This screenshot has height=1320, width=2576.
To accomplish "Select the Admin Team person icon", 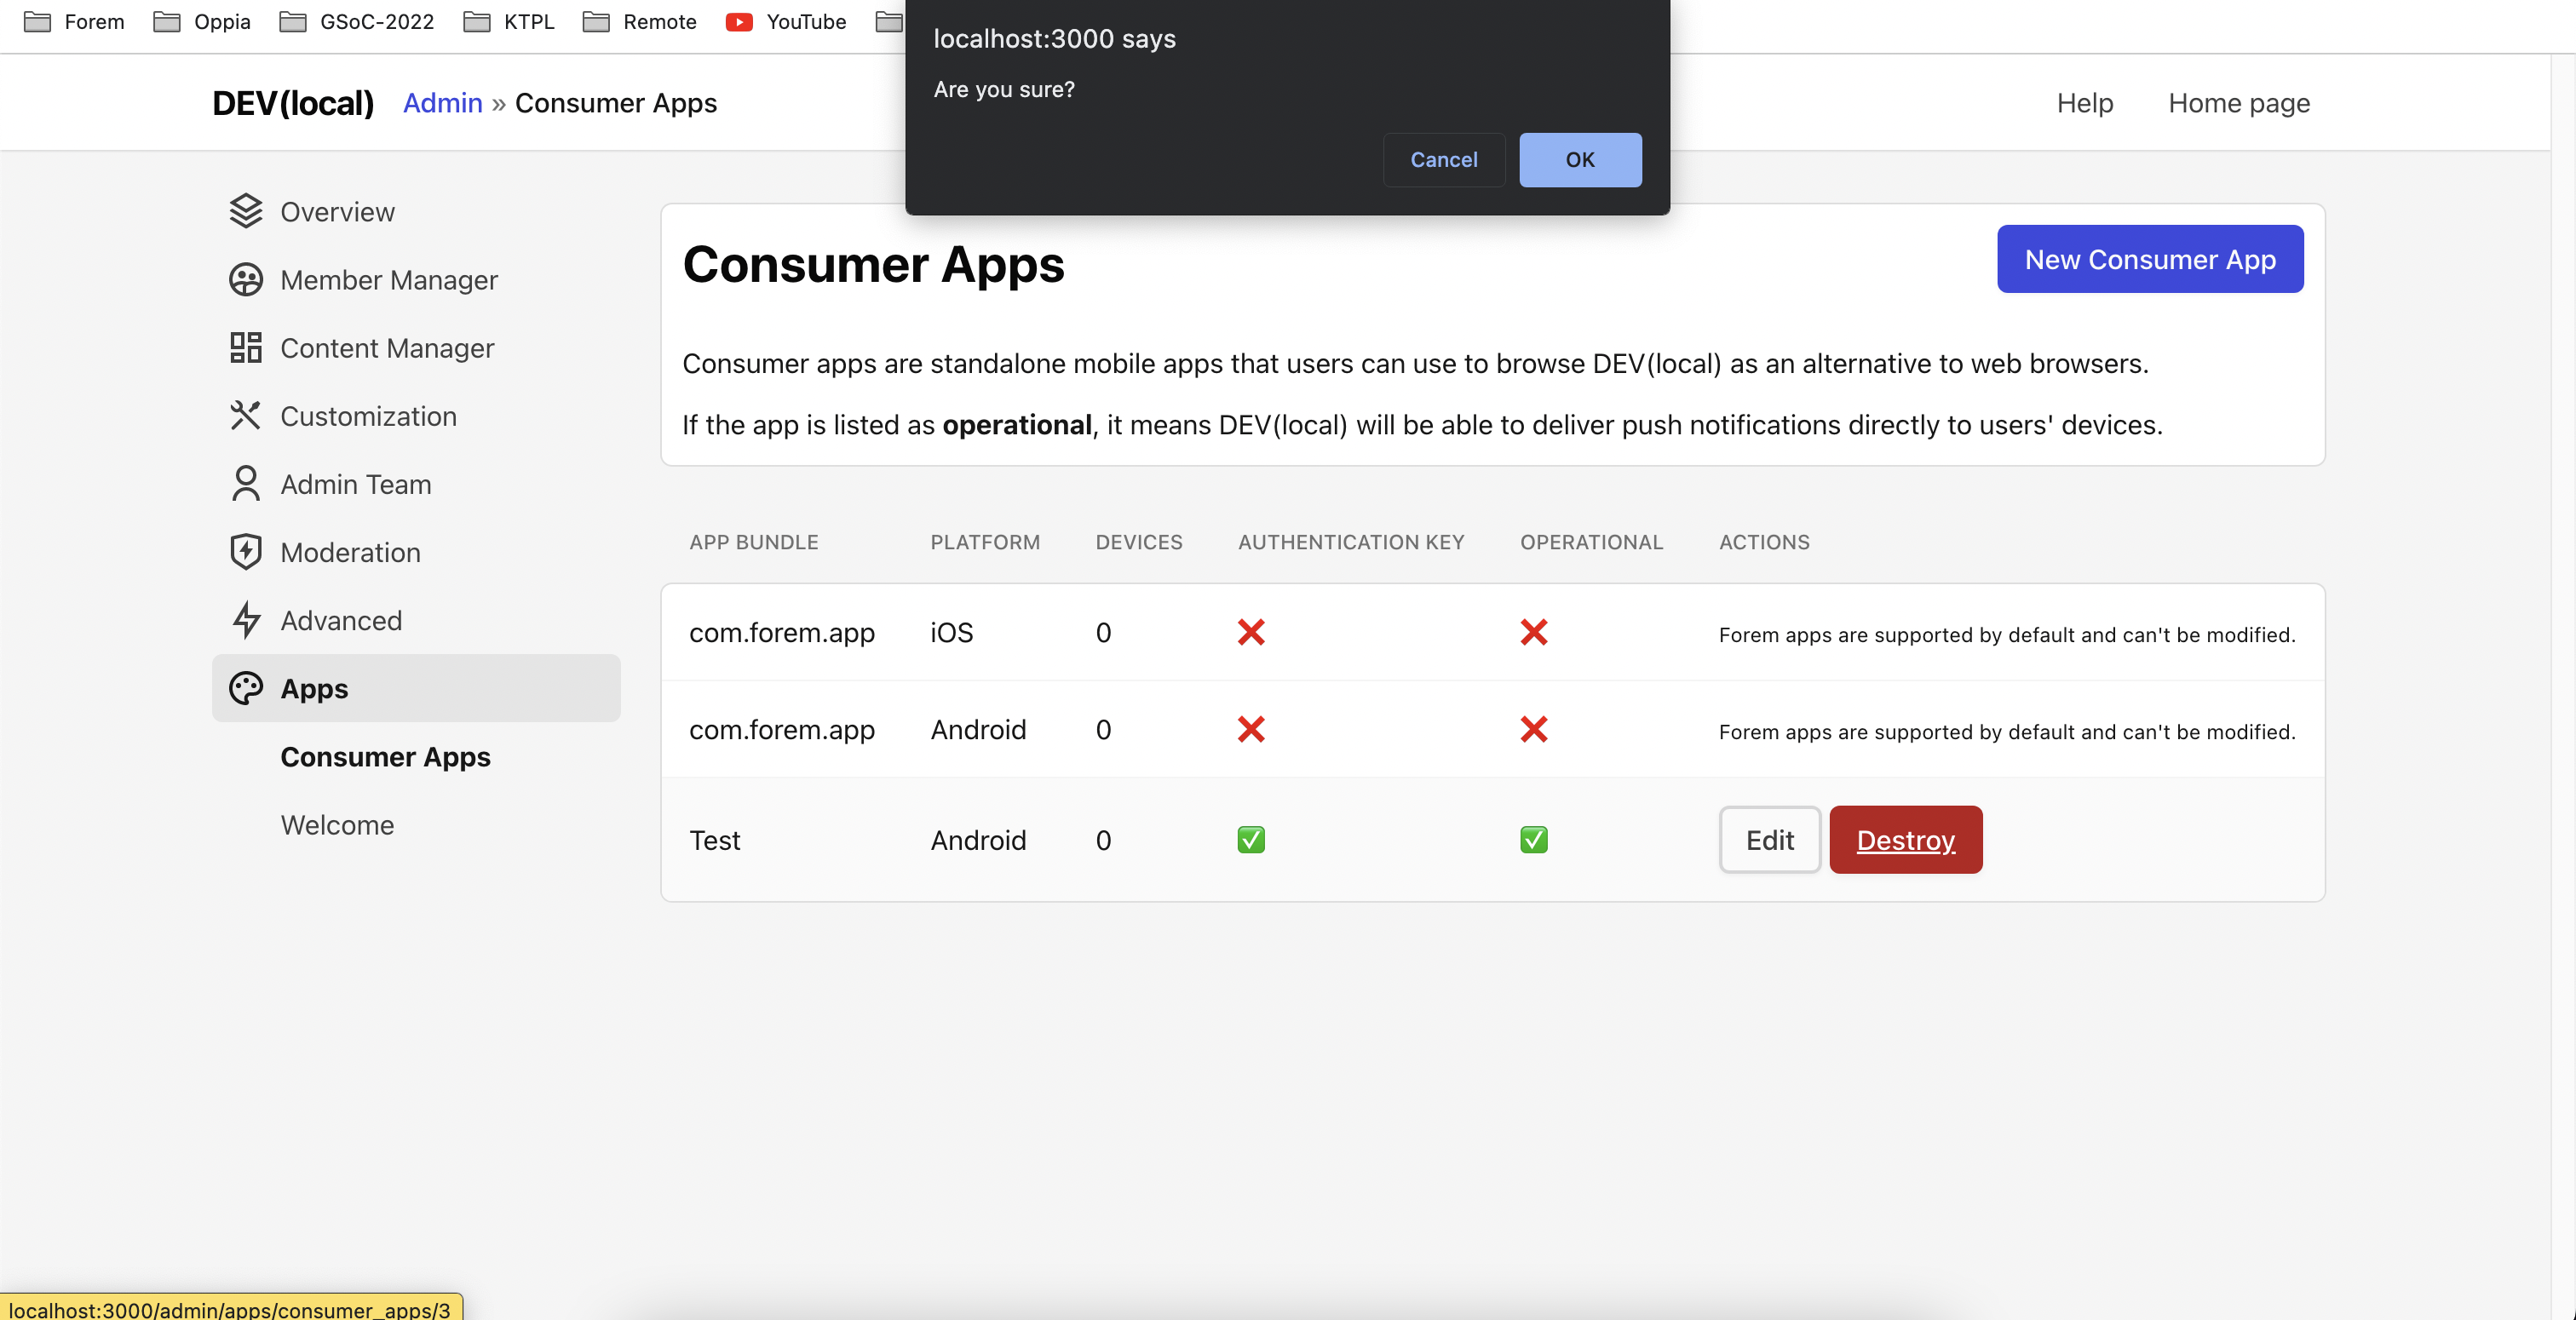I will [x=246, y=484].
